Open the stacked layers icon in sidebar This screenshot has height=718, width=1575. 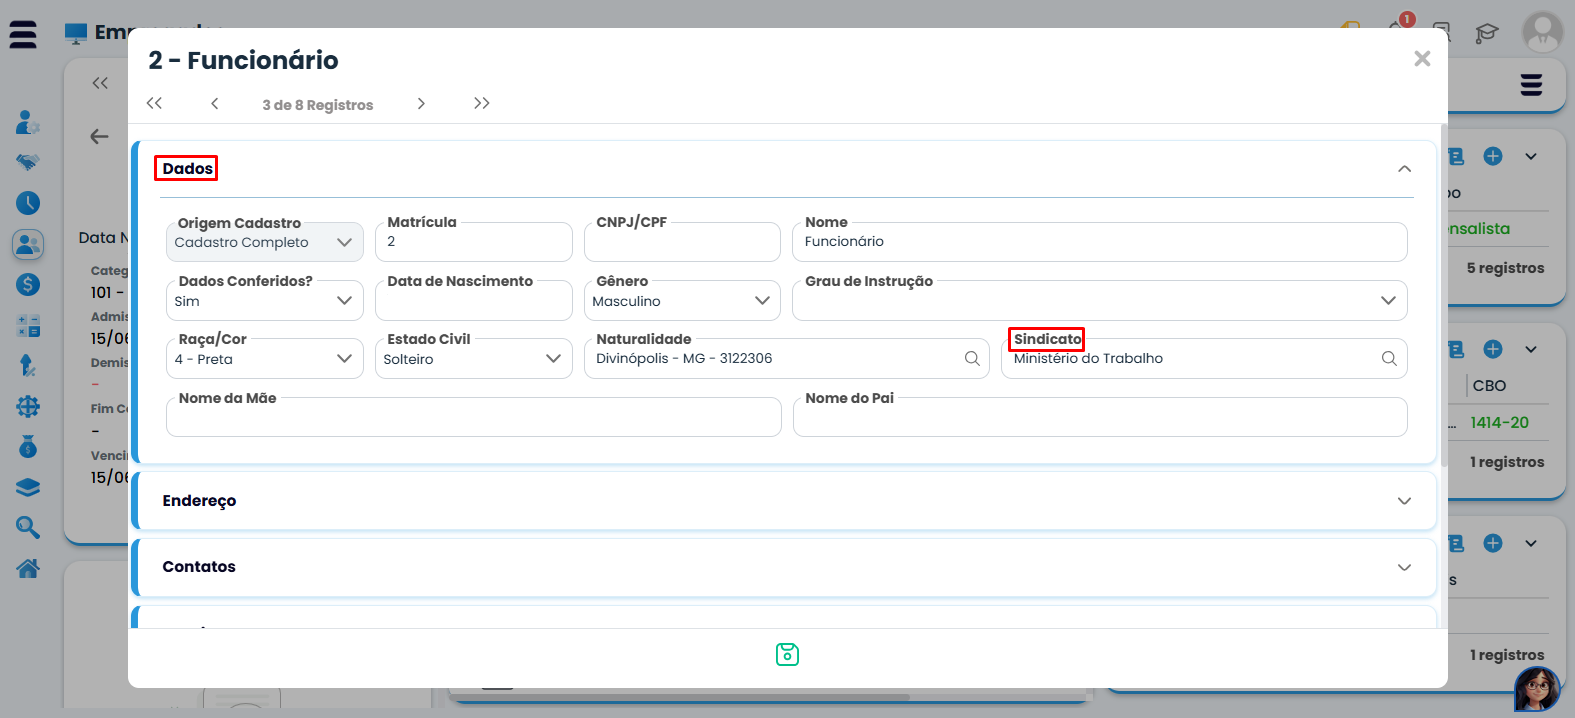(x=28, y=487)
